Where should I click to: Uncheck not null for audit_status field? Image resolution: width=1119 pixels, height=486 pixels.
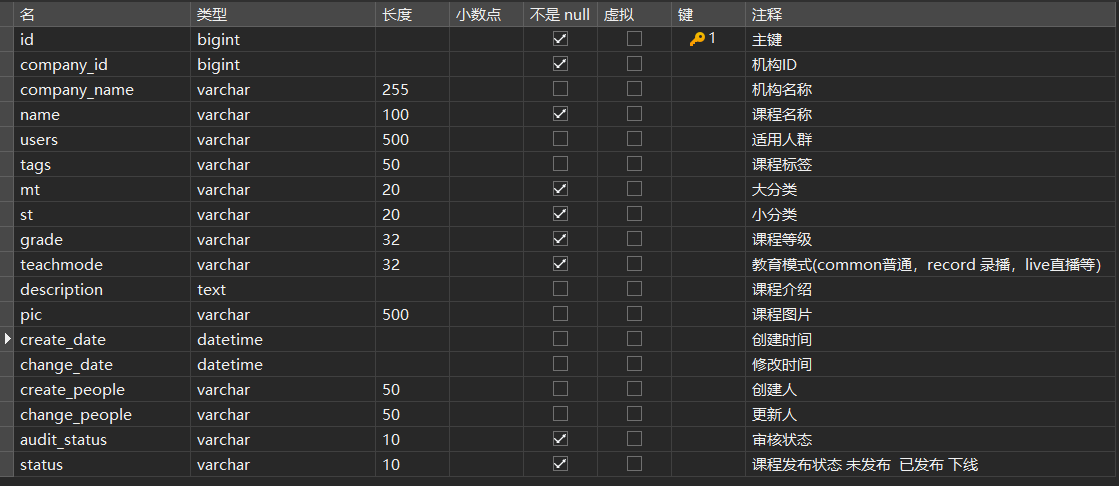point(560,438)
